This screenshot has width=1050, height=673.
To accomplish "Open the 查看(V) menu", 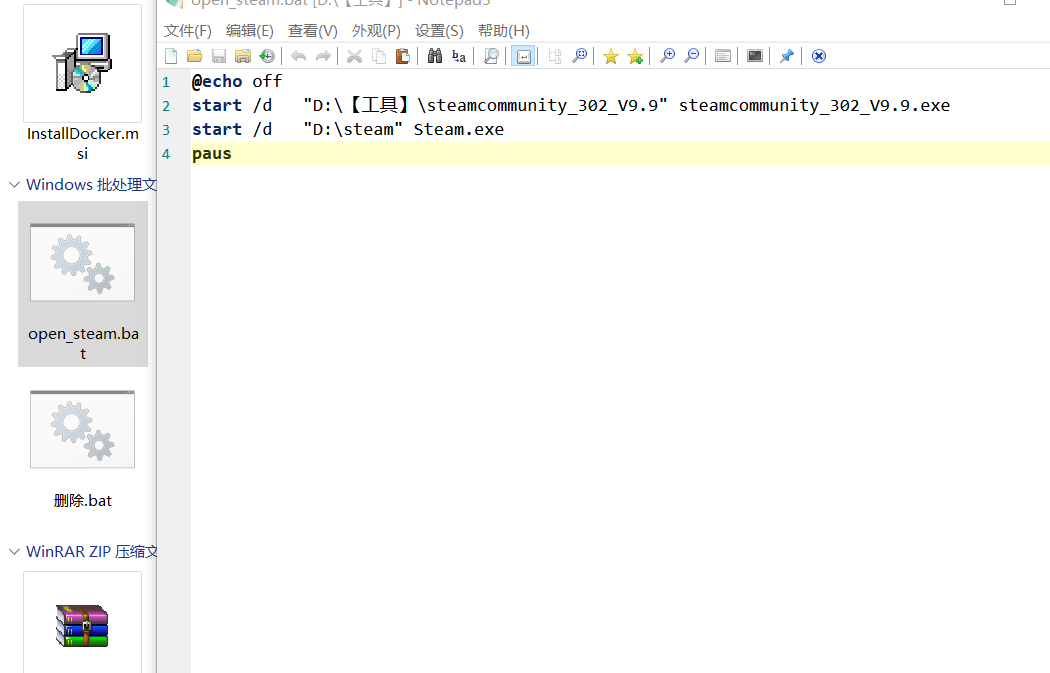I will 313,31.
